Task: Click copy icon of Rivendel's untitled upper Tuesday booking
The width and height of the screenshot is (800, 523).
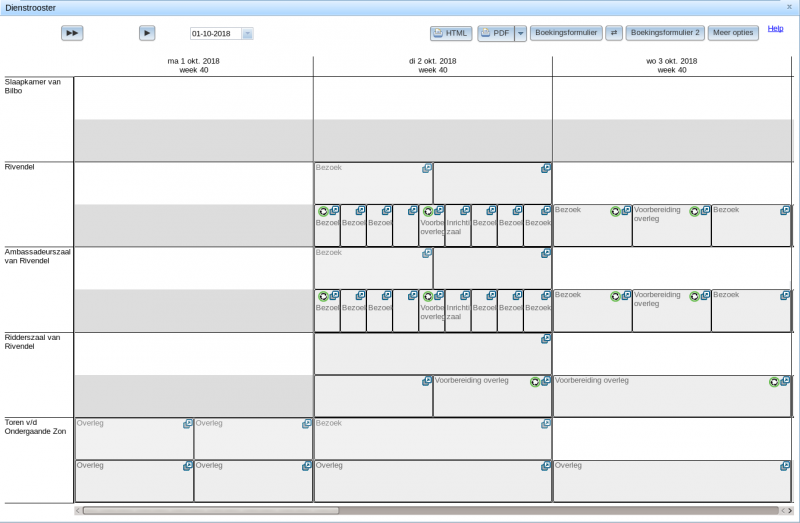Action: click(546, 168)
